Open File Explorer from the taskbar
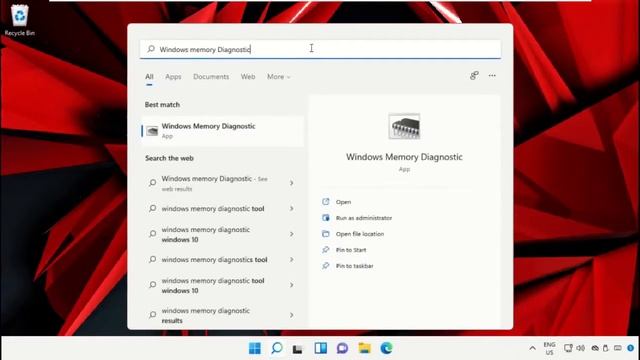This screenshot has height=360, width=640. (364, 348)
